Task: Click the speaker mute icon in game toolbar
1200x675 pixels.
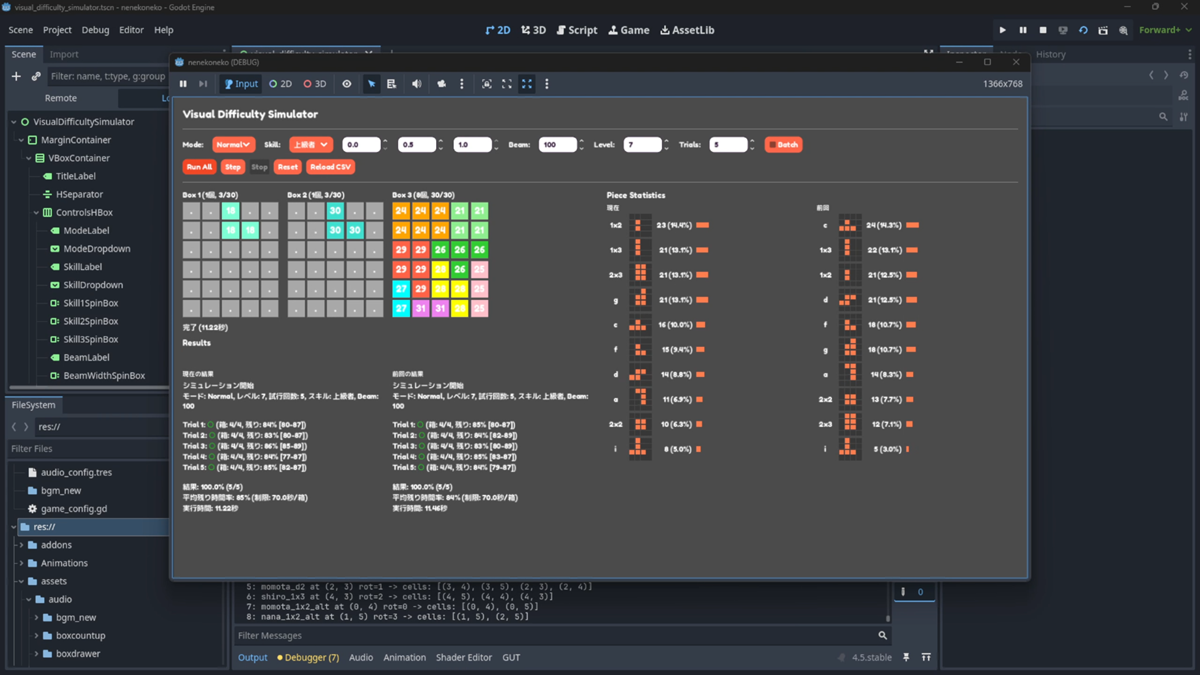Action: coord(416,84)
